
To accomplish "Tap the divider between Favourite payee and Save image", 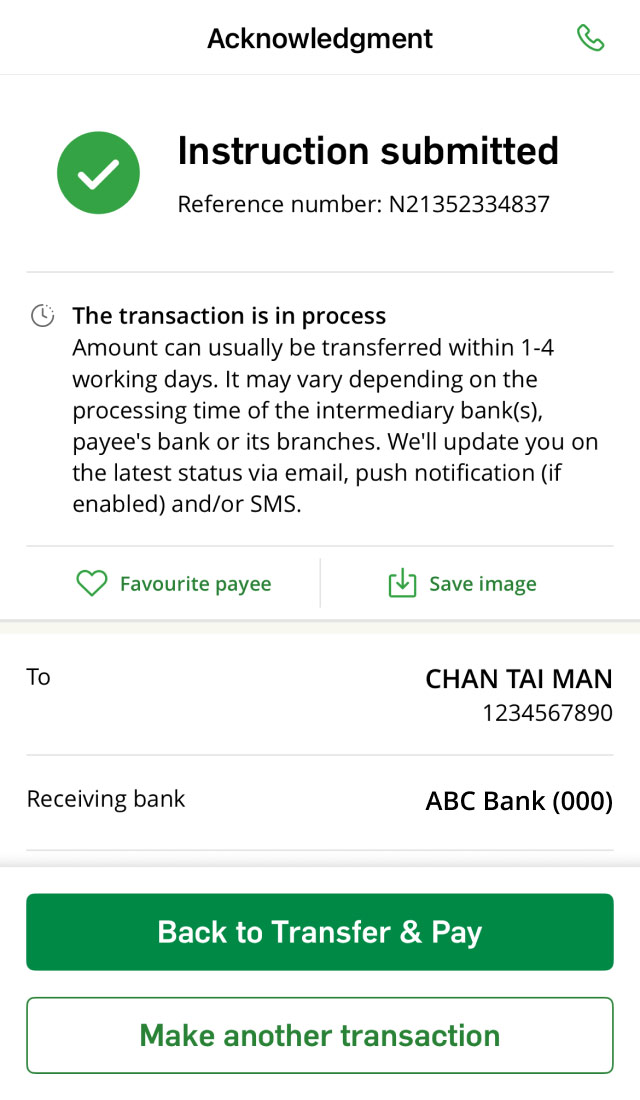I will [x=320, y=583].
